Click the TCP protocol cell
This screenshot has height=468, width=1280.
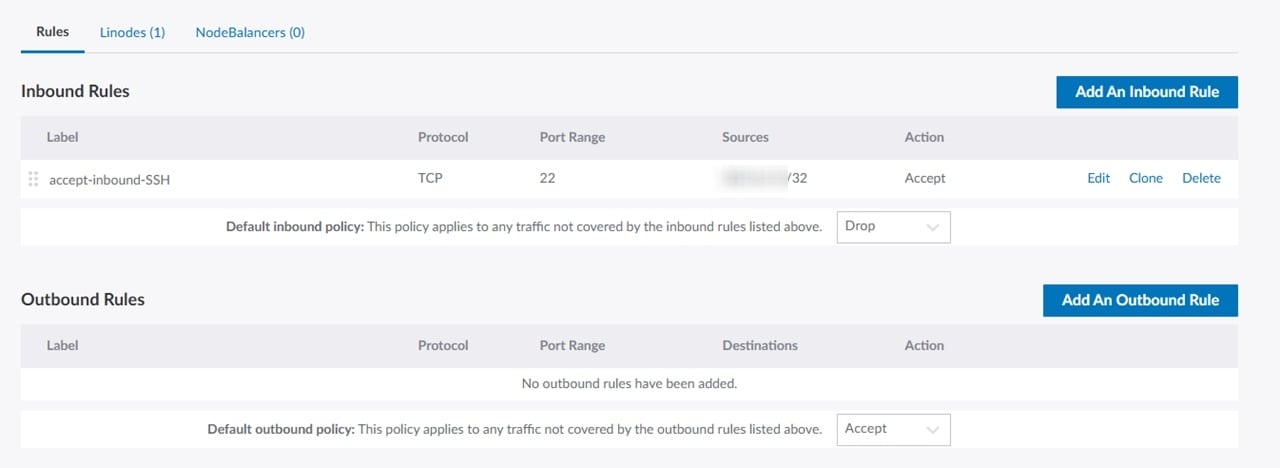(x=430, y=178)
